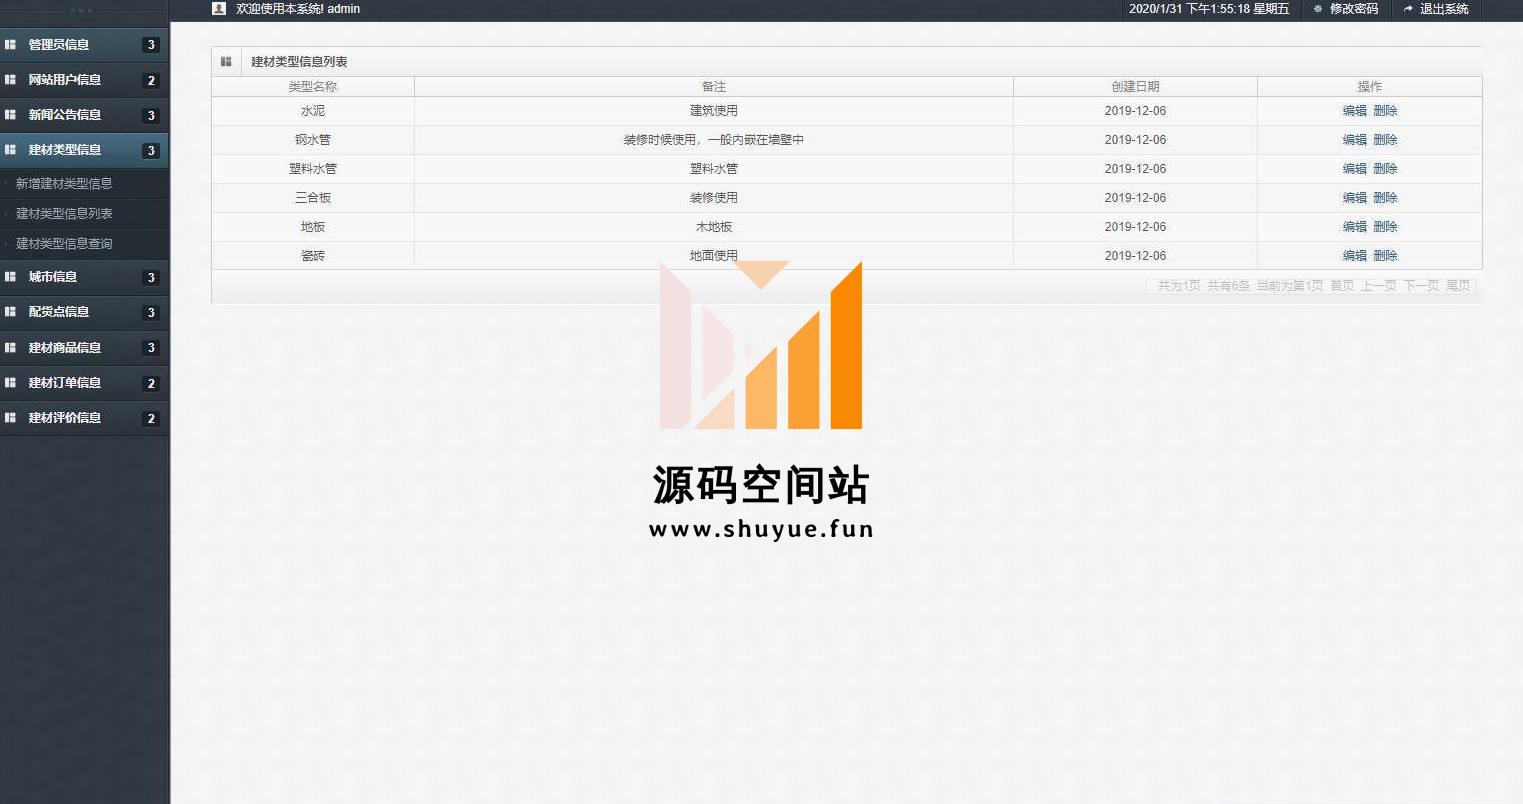Click the count badge 2 on 网站用户信息
1523x804 pixels.
(x=151, y=80)
